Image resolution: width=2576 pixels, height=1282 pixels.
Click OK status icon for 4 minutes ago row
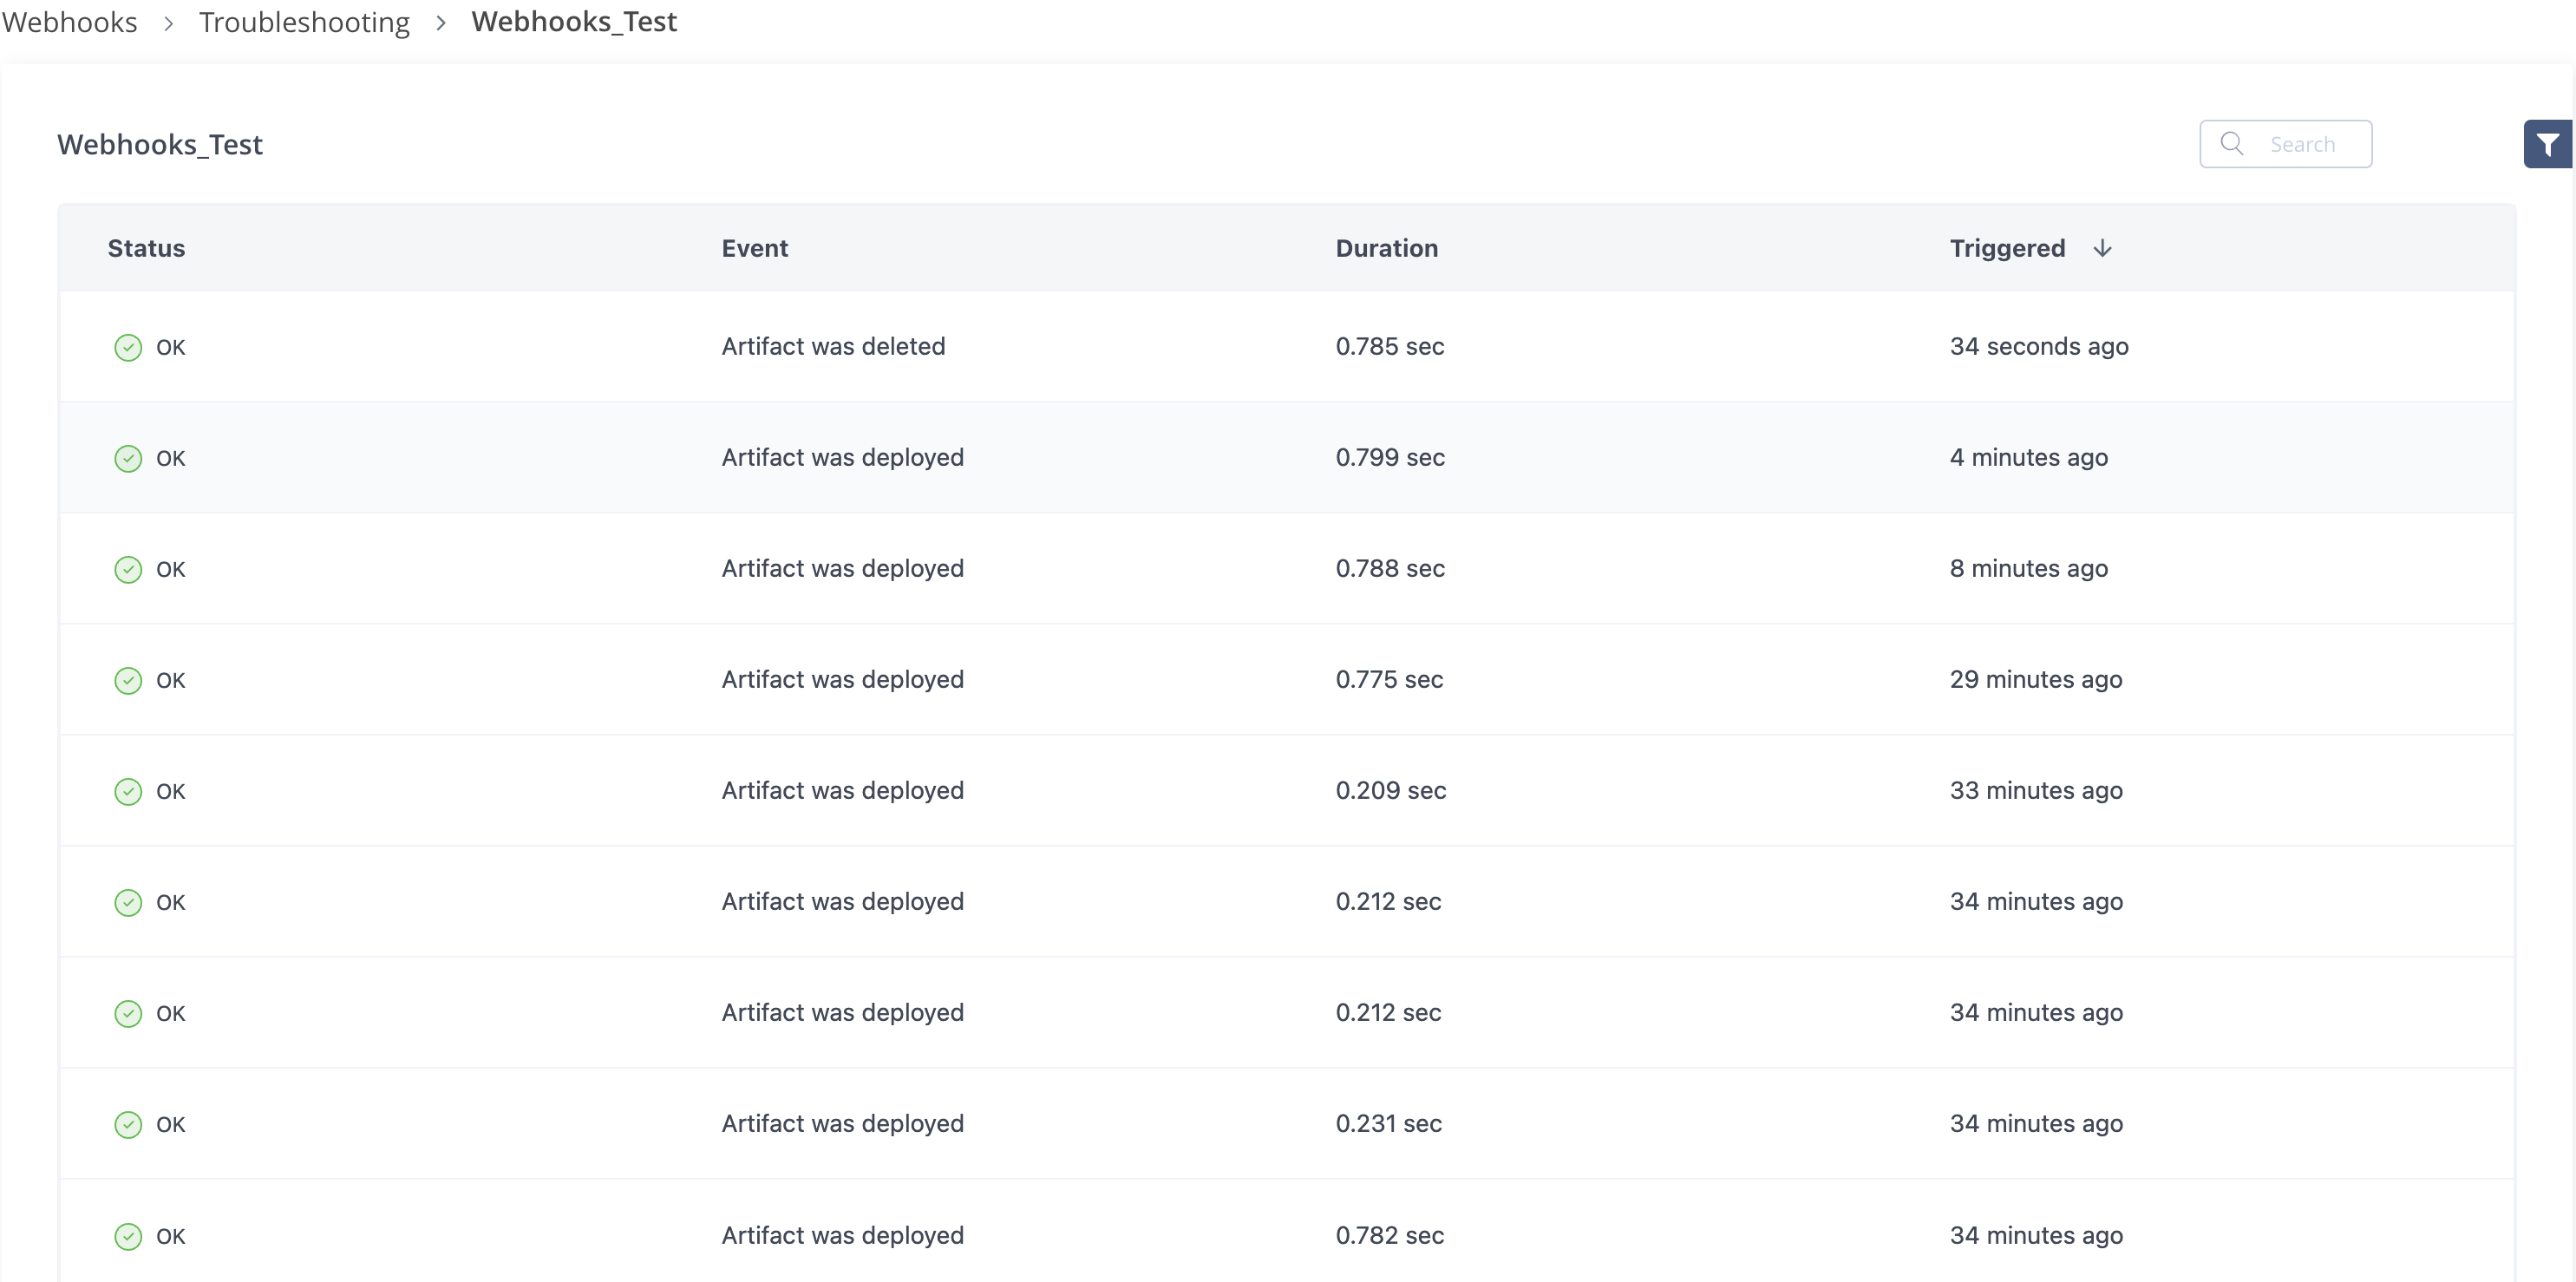[128, 458]
